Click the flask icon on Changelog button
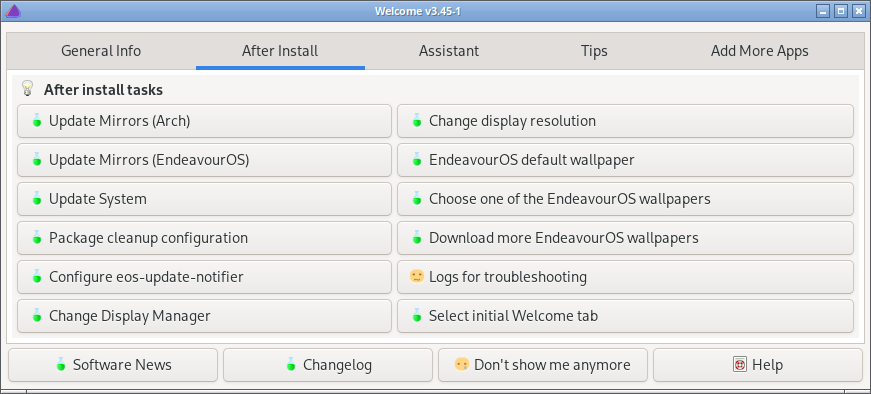Image resolution: width=871 pixels, height=394 pixels. tap(291, 365)
